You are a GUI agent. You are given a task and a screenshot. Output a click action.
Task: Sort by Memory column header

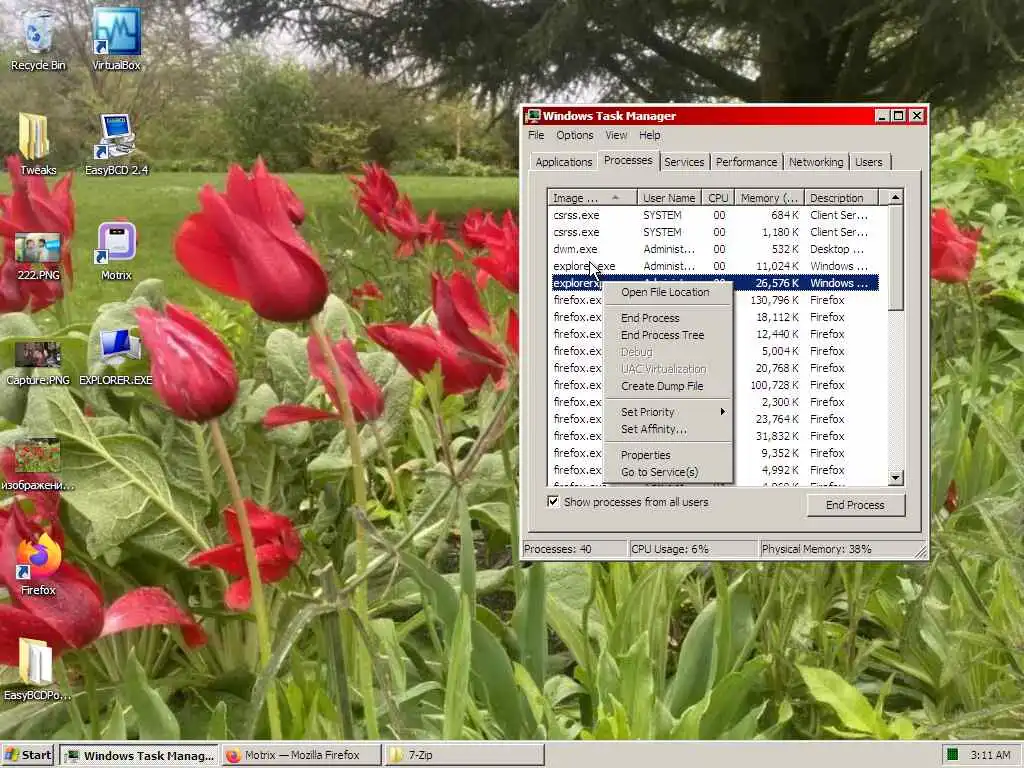pyautogui.click(x=769, y=197)
